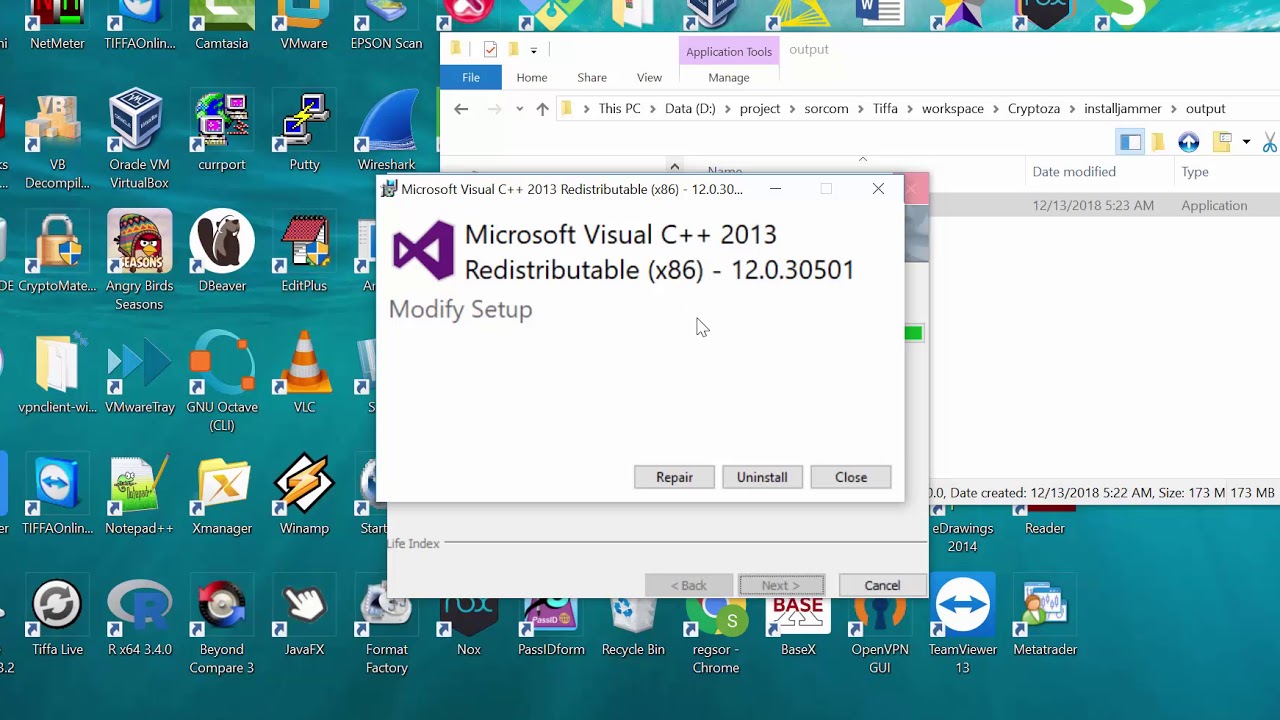Open quick access toolbar customize dropdown
This screenshot has height=720, width=1280.
pyautogui.click(x=533, y=50)
